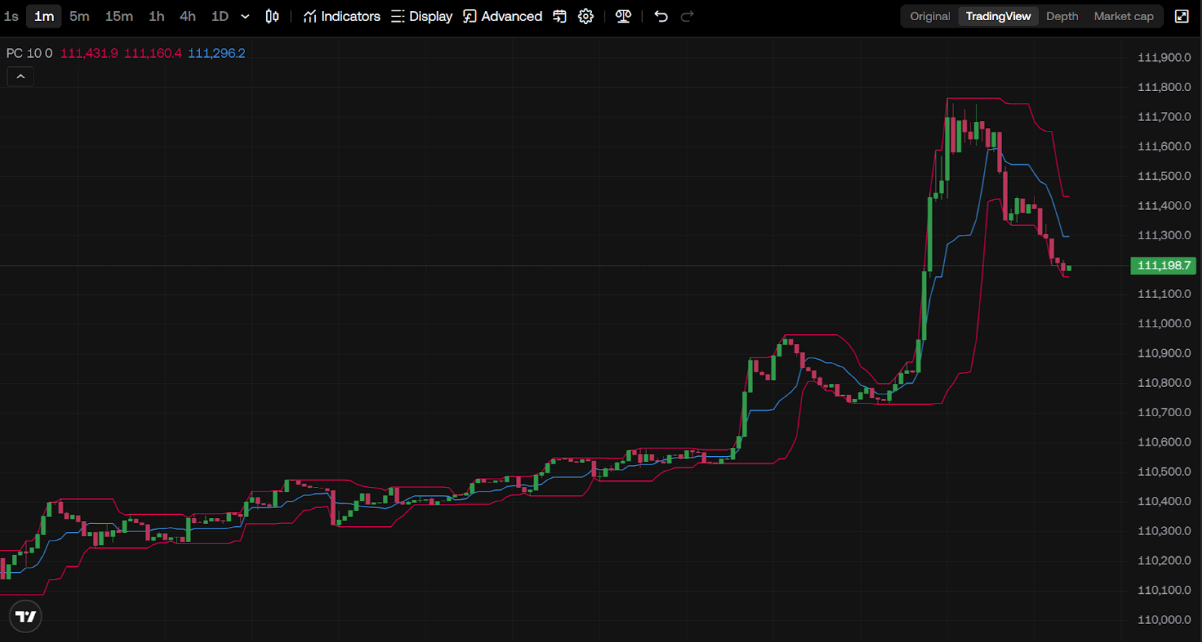Click the chart settings gear icon
The width and height of the screenshot is (1202, 642).
click(x=586, y=16)
